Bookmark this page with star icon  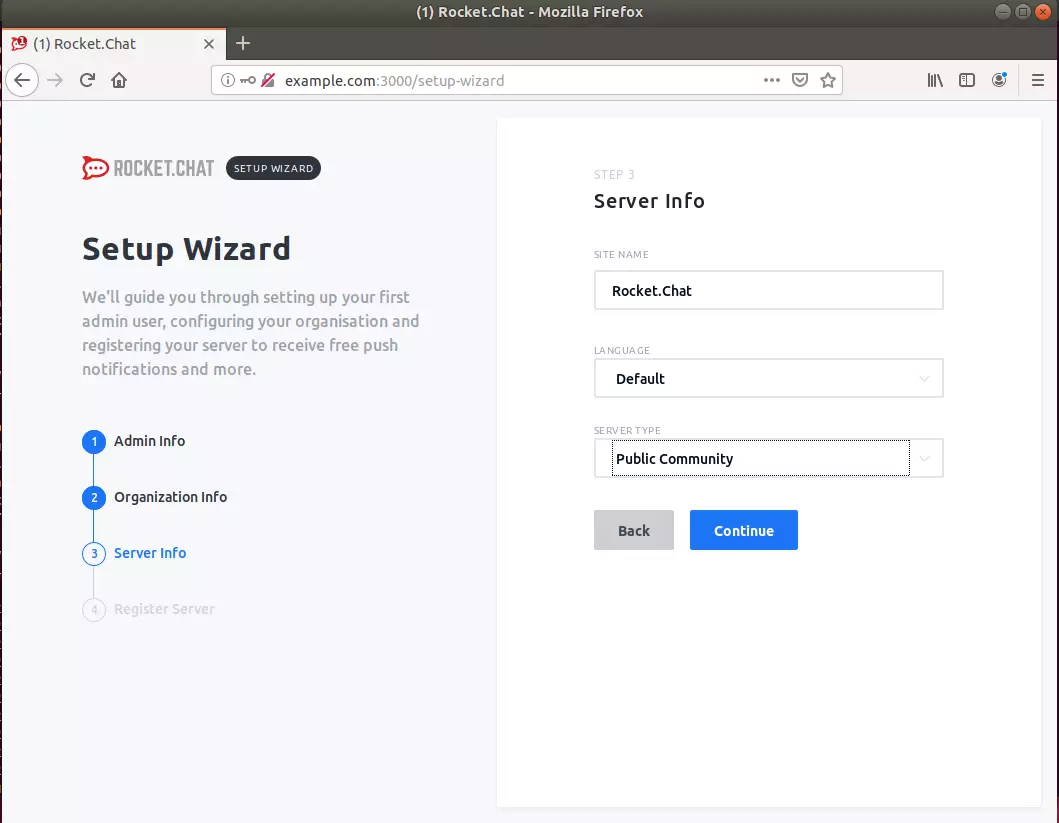pyautogui.click(x=828, y=80)
